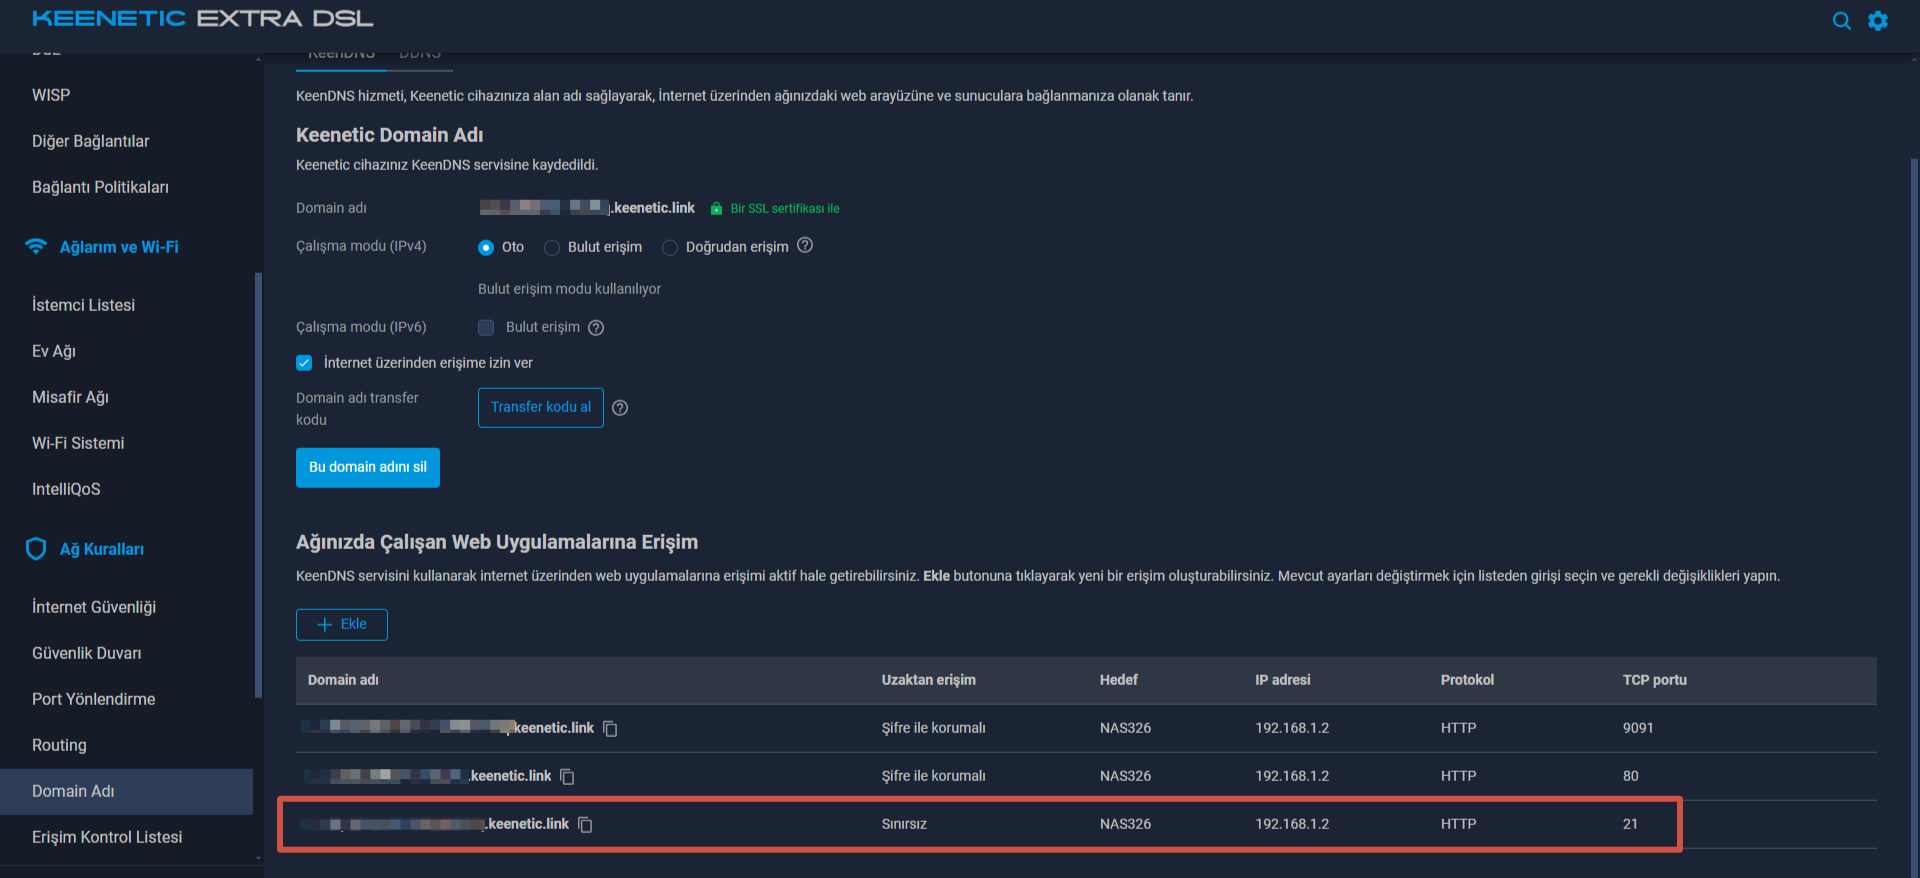Open Ağ Kuralları section
1920x878 pixels.
coord(102,549)
